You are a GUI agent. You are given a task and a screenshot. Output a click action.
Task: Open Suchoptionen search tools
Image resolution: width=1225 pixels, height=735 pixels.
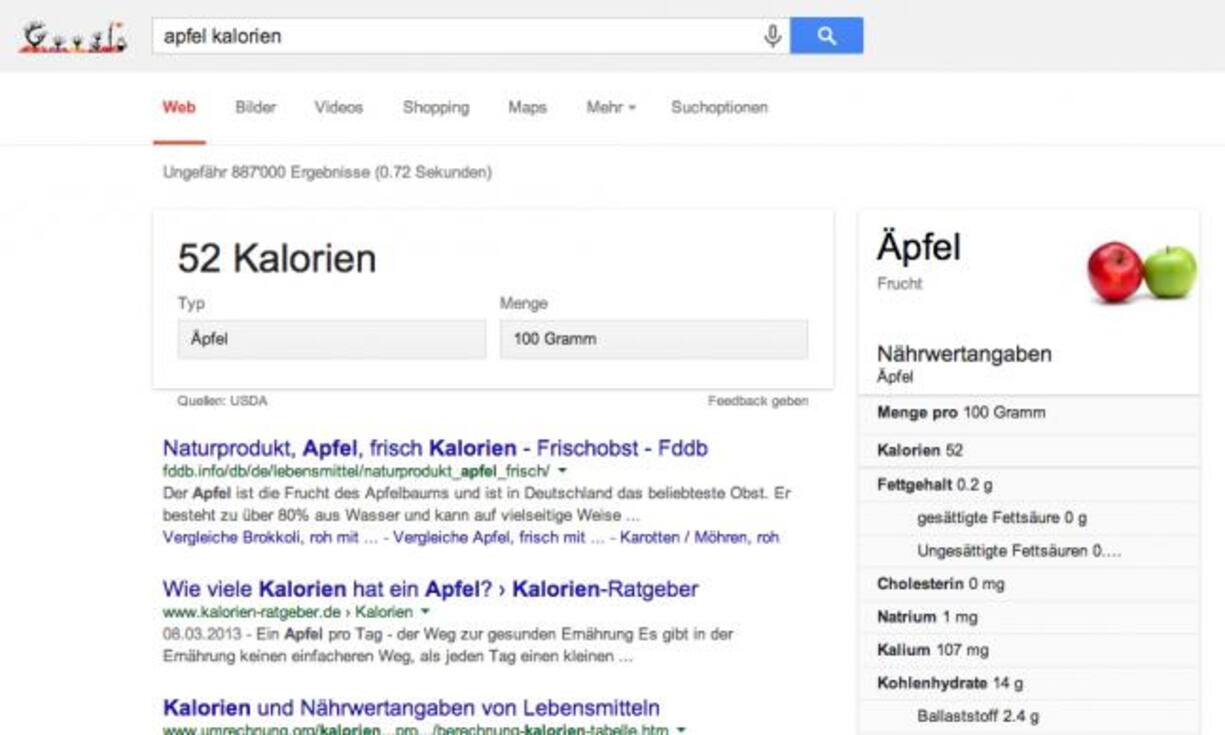coord(719,107)
